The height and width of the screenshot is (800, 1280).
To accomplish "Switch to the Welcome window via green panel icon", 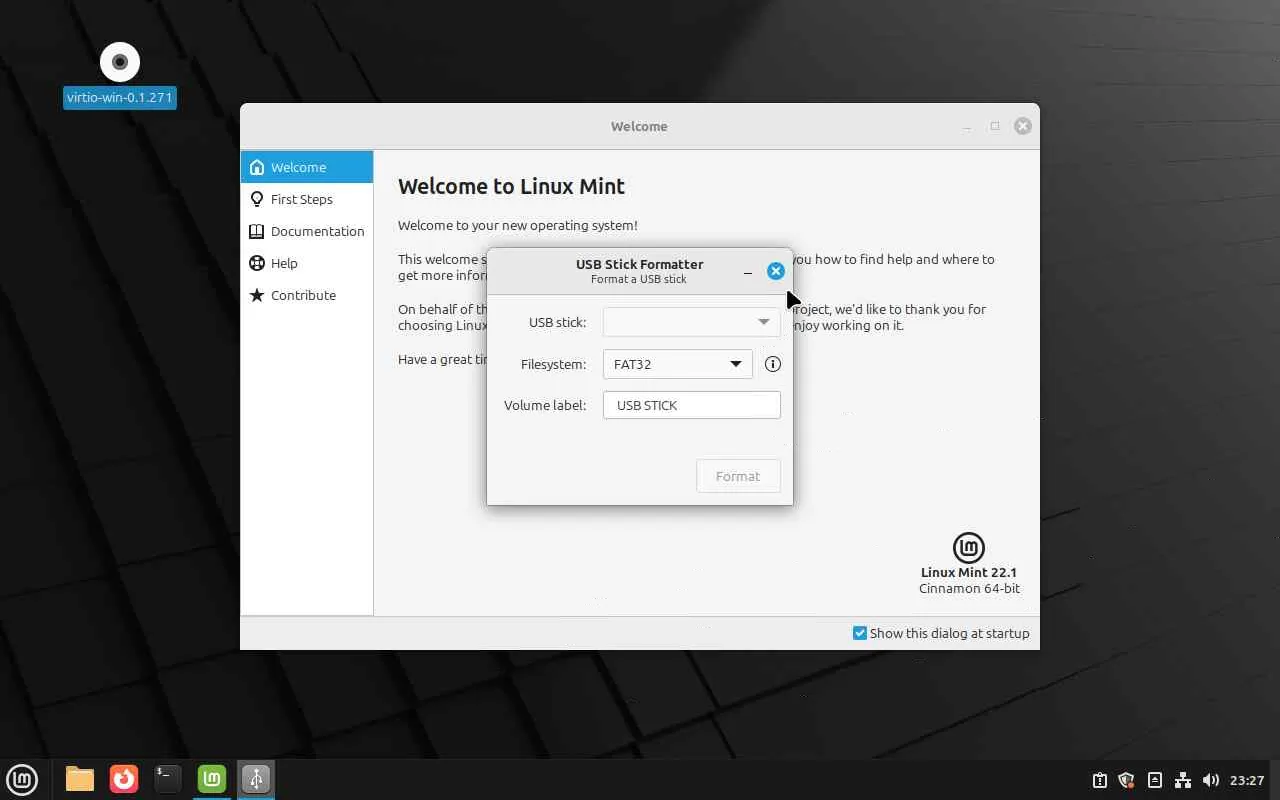I will [x=212, y=779].
